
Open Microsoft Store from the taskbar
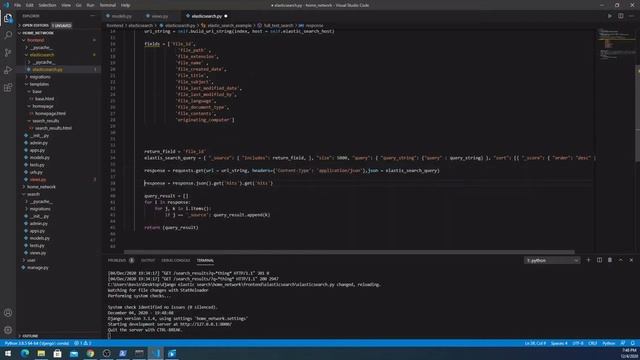click(x=58, y=353)
